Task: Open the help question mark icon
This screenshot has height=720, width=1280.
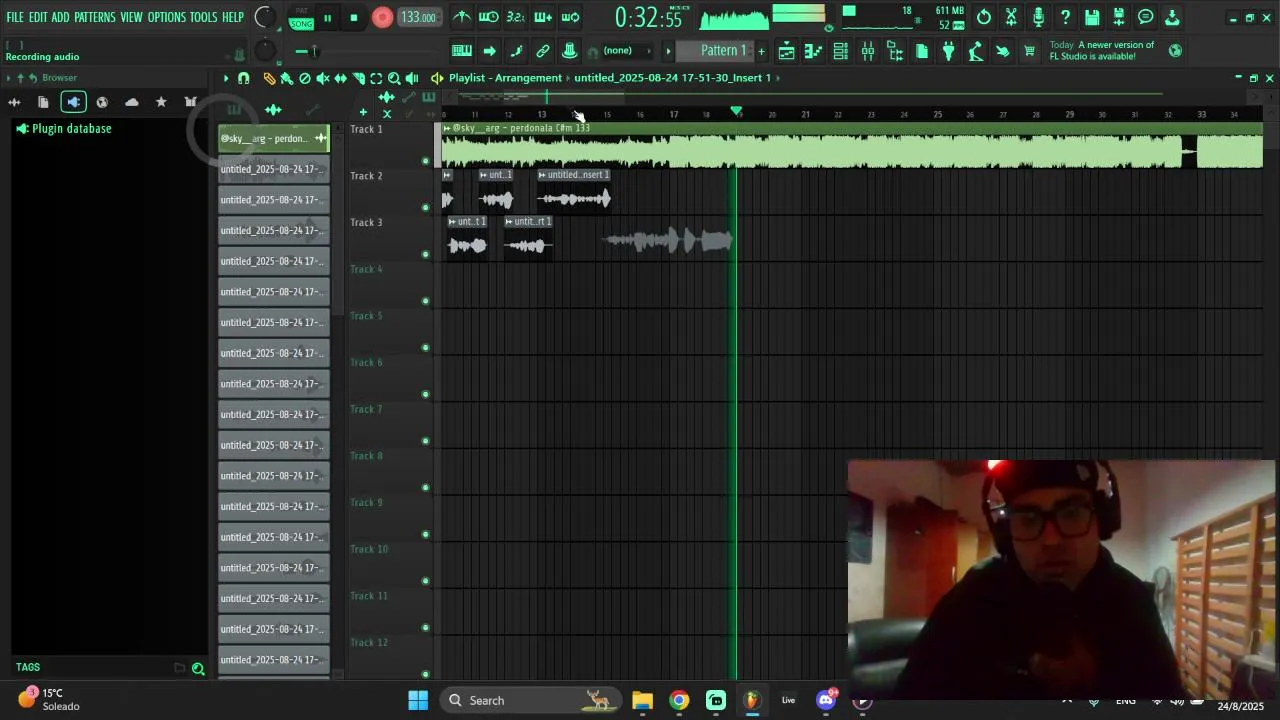Action: point(1065,17)
